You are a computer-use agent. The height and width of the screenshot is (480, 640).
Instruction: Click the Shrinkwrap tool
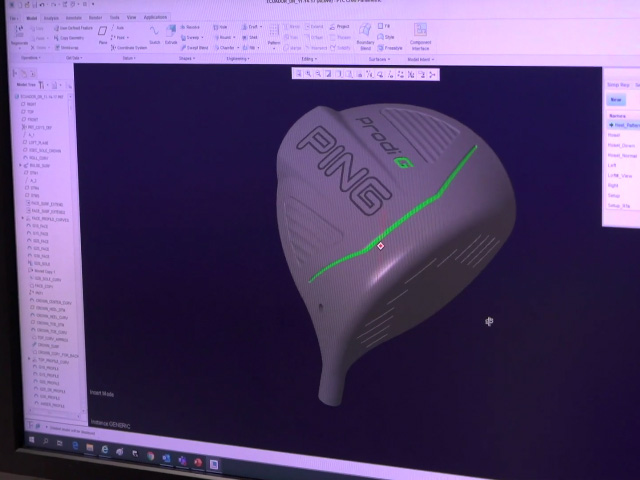tap(67, 48)
